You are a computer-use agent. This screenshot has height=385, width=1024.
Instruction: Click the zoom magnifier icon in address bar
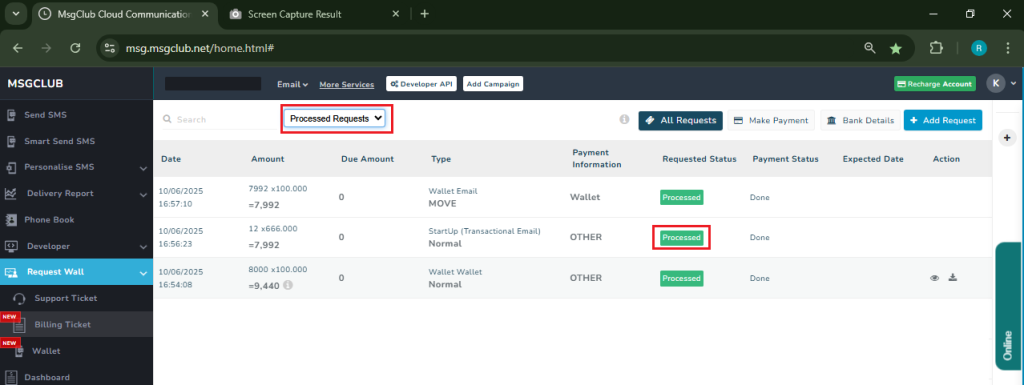coord(869,48)
